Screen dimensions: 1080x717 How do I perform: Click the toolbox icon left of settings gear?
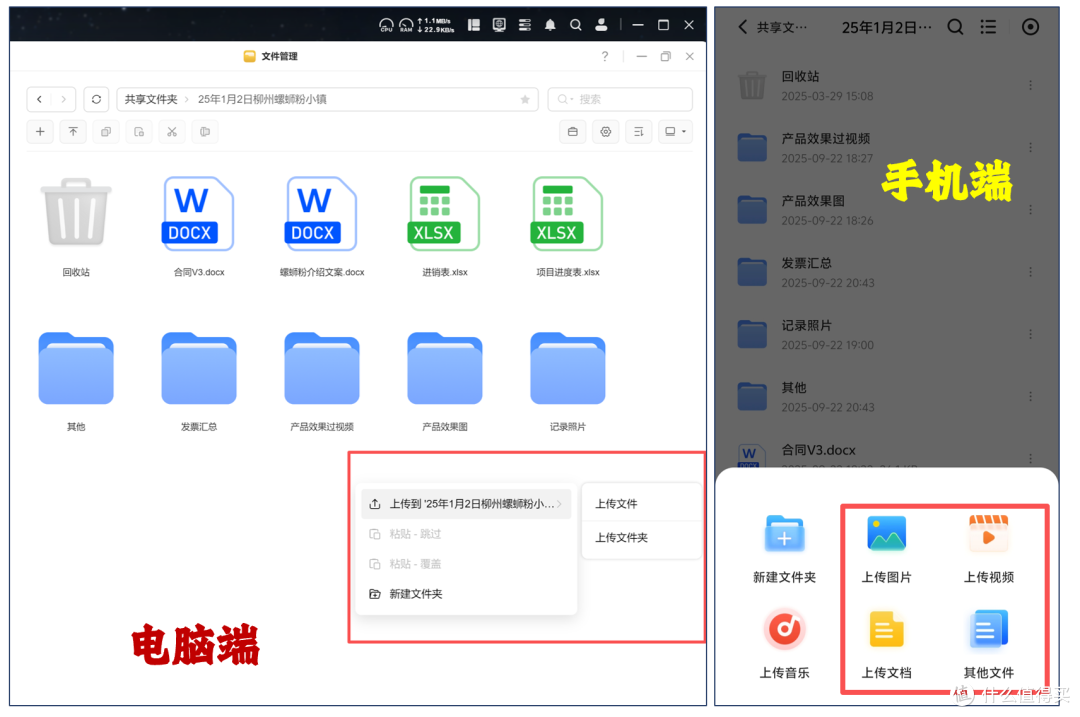572,132
